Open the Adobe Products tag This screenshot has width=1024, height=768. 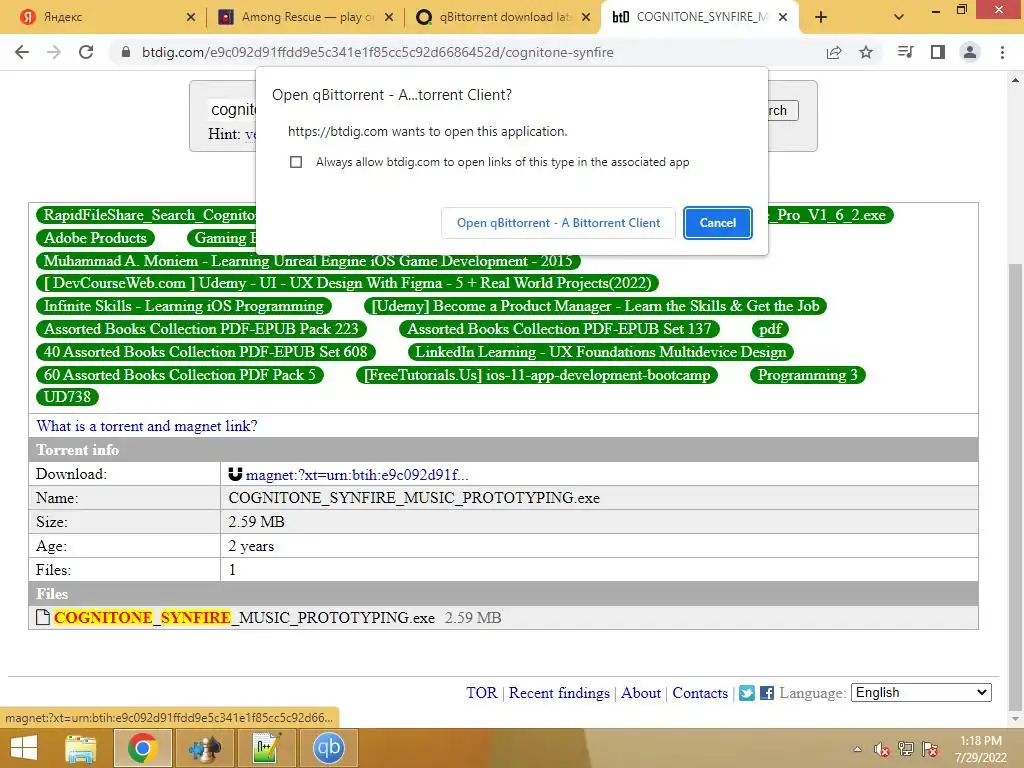[x=95, y=238]
